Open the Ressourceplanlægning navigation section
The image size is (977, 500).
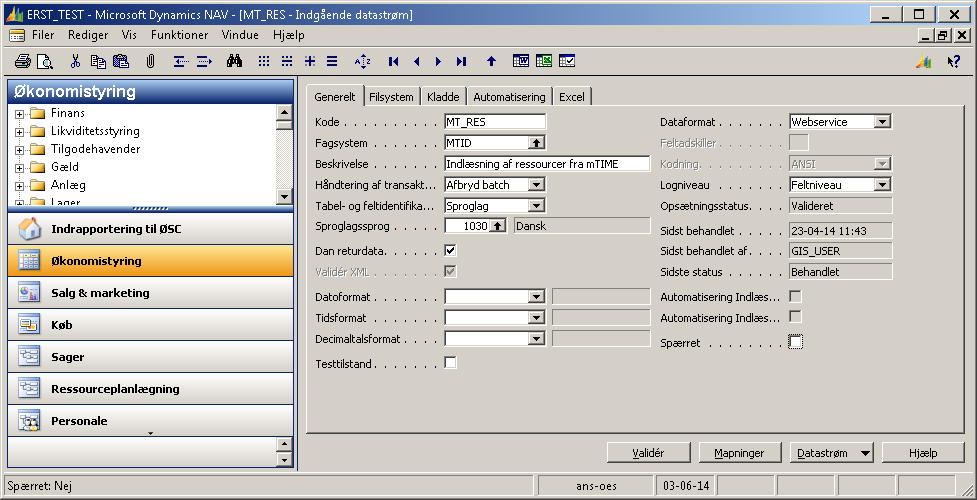coord(115,389)
